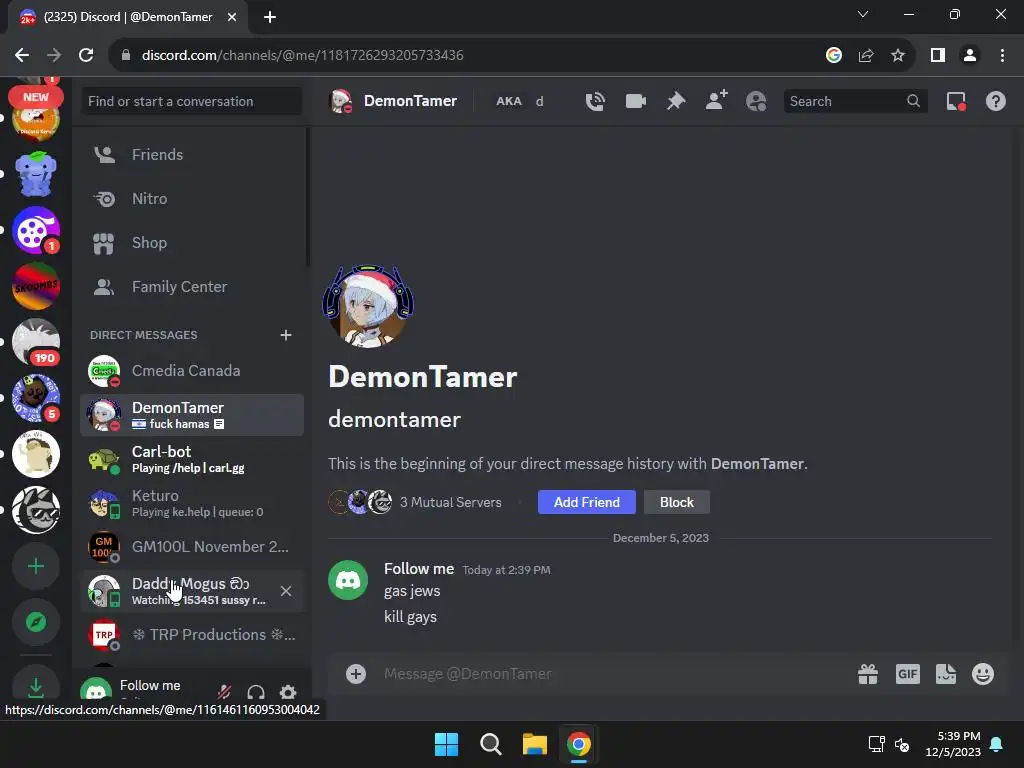Open Chrome three-dot menu
Screen dimensions: 1024x768
(1002, 55)
